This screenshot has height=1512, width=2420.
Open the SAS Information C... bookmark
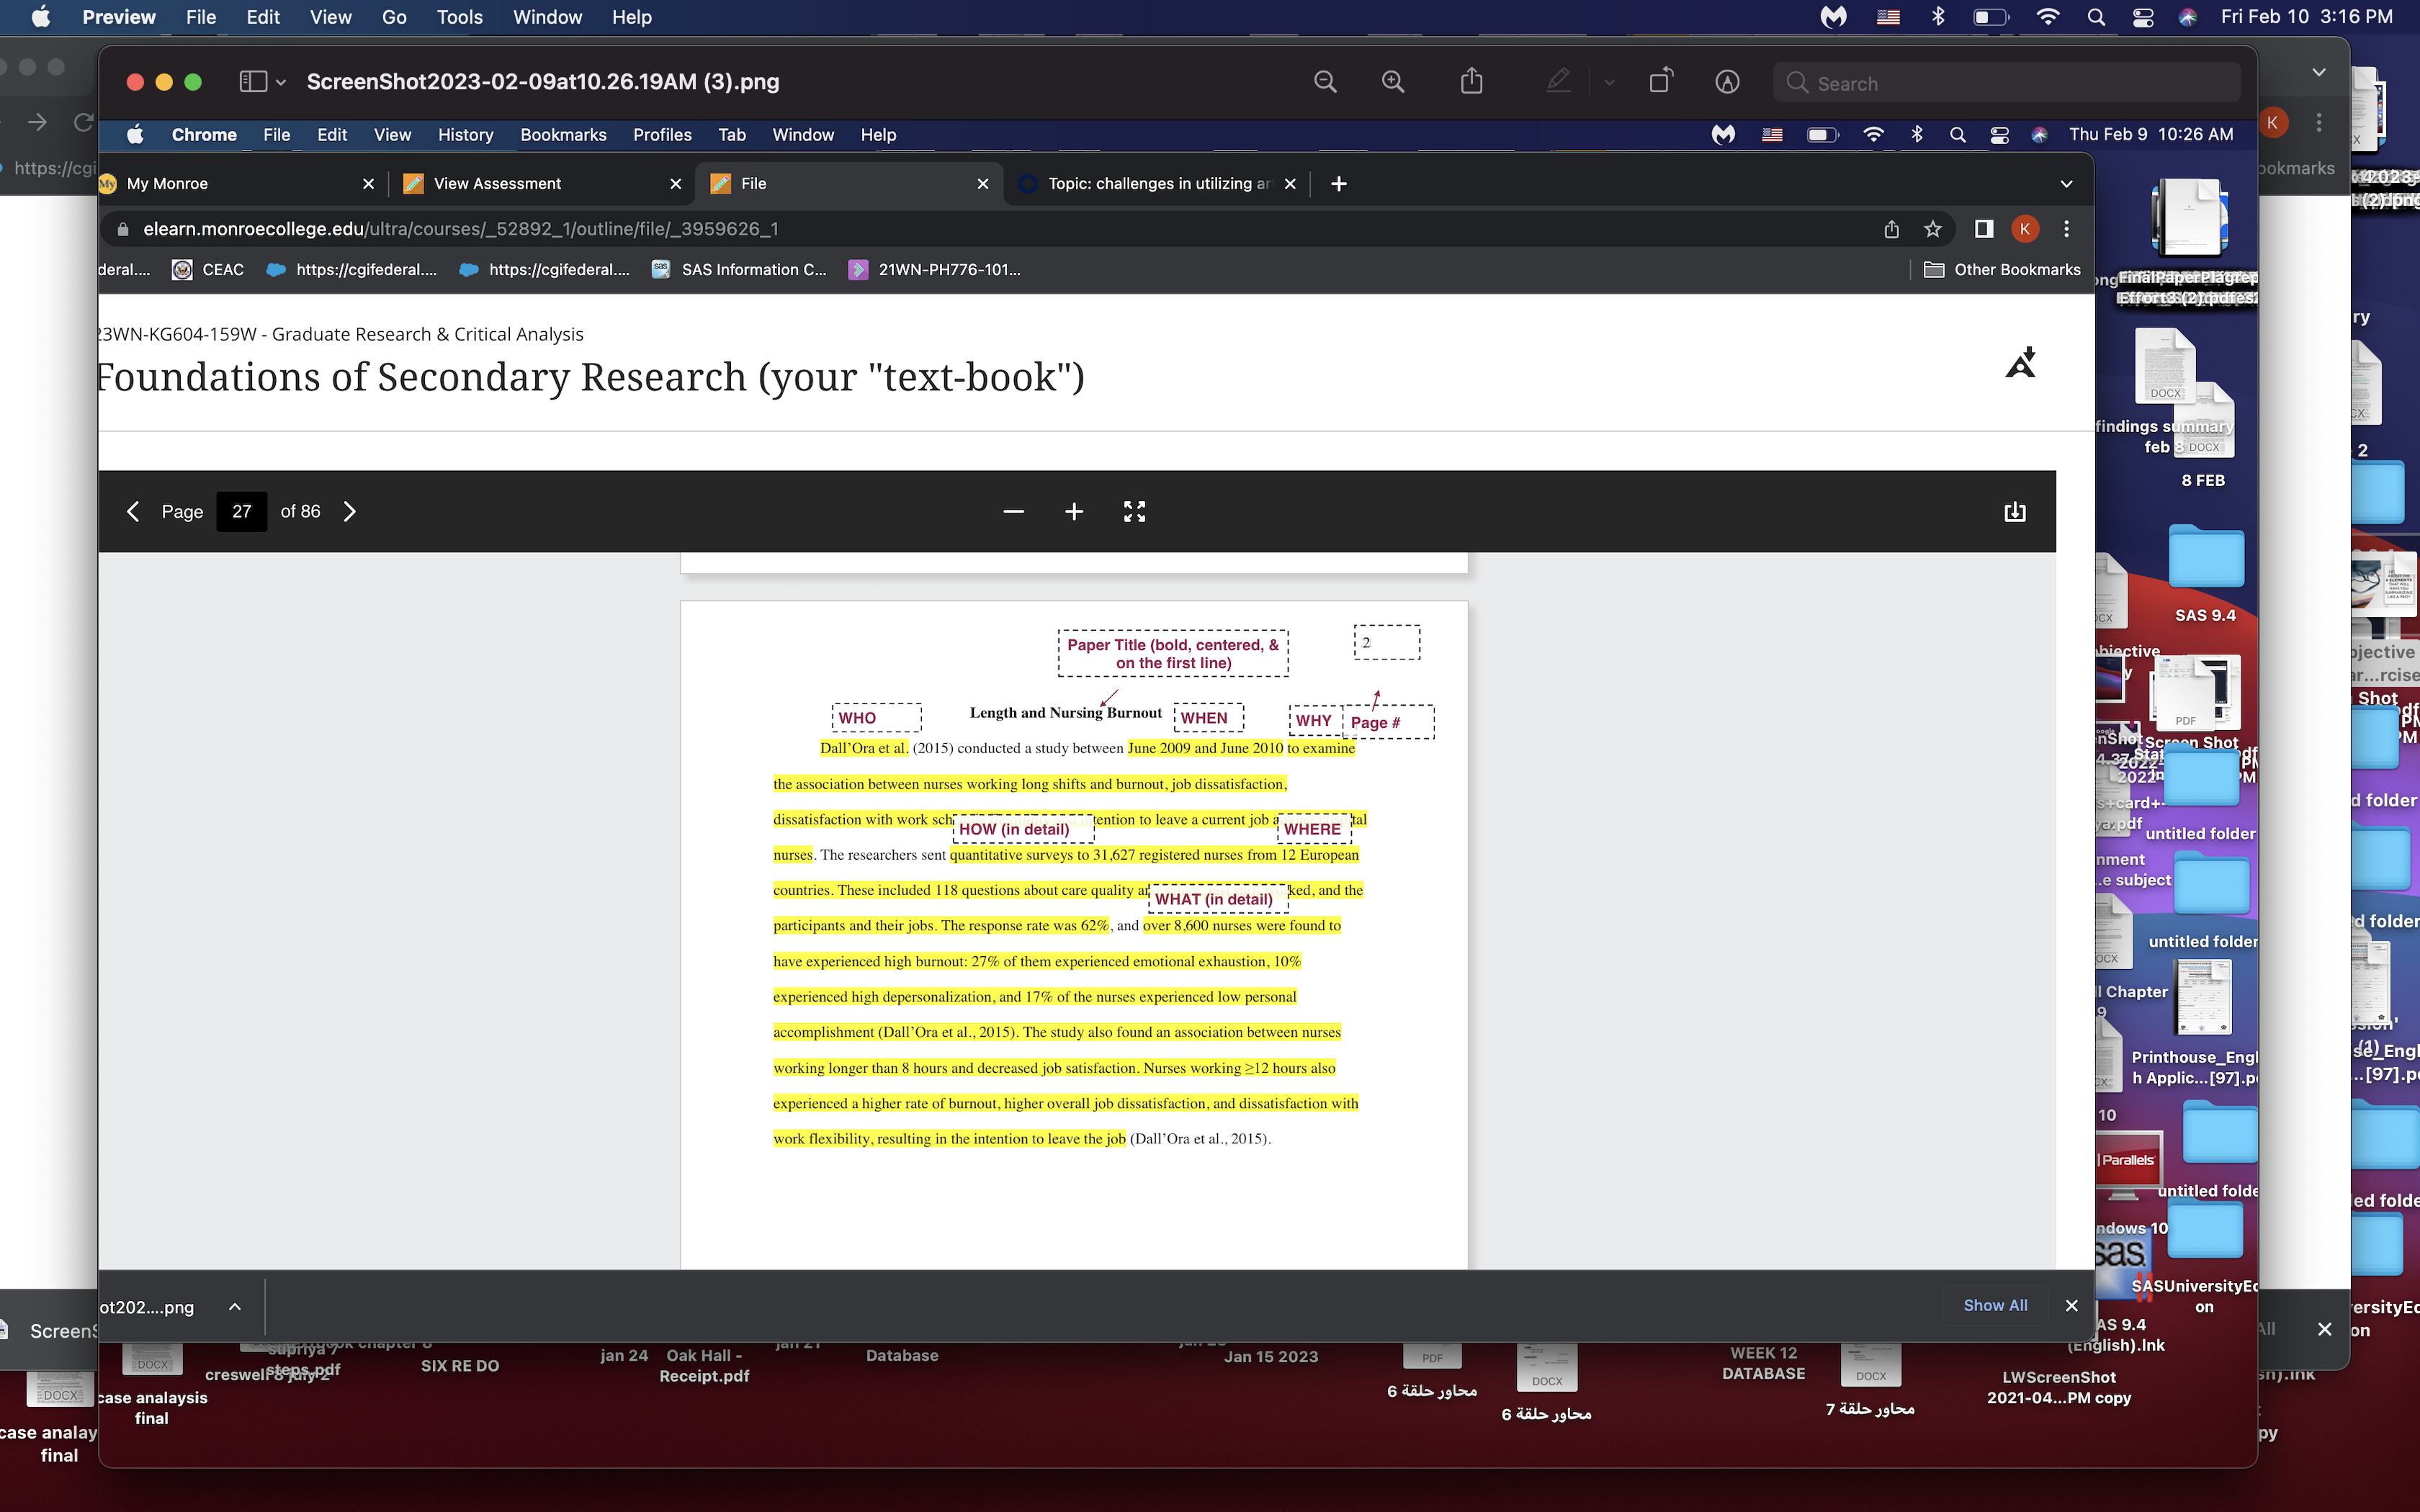click(739, 269)
